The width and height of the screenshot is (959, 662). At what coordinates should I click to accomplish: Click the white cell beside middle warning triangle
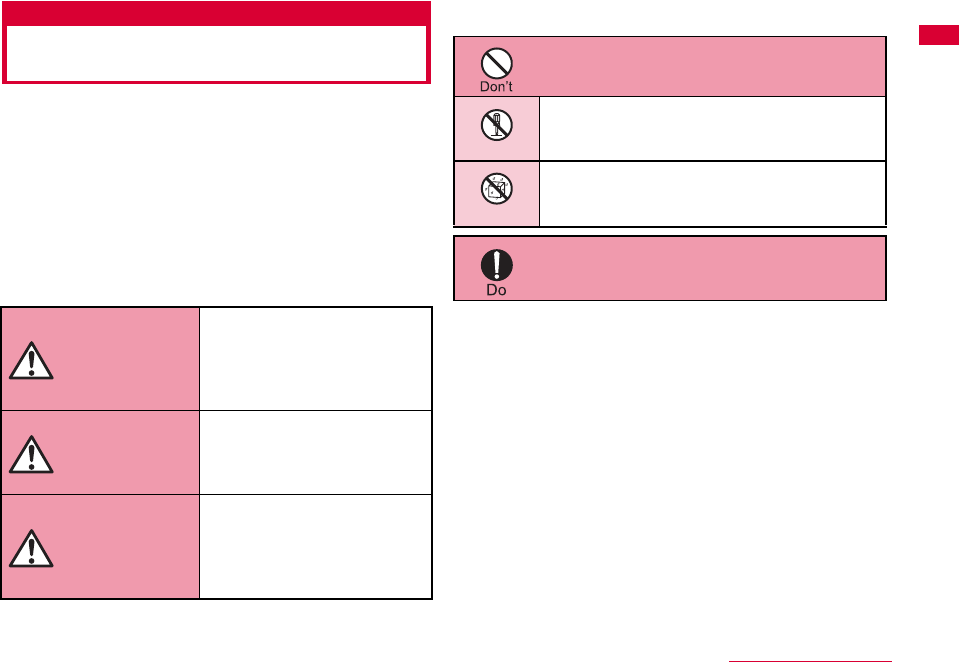coord(315,452)
